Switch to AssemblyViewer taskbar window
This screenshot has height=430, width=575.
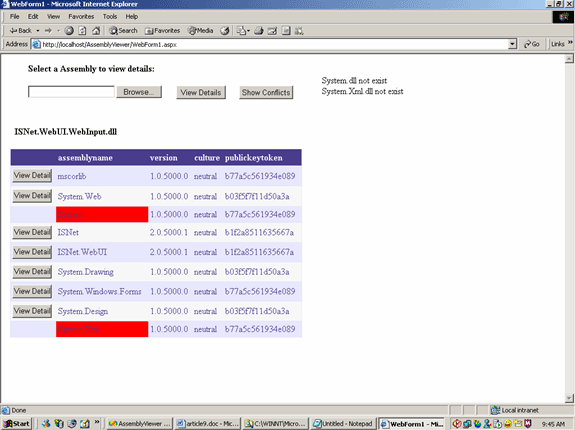tap(140, 424)
